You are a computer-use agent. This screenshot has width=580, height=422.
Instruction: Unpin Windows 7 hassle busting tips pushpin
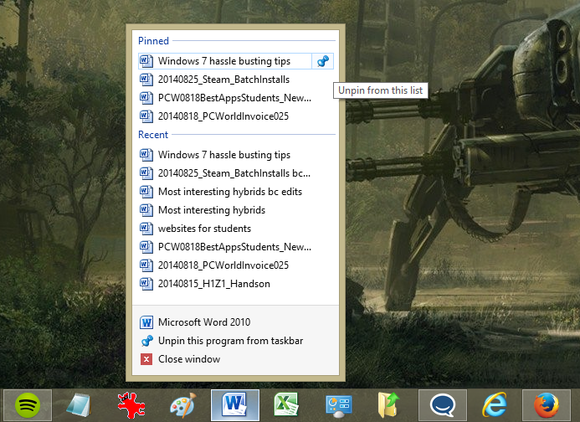click(x=323, y=61)
